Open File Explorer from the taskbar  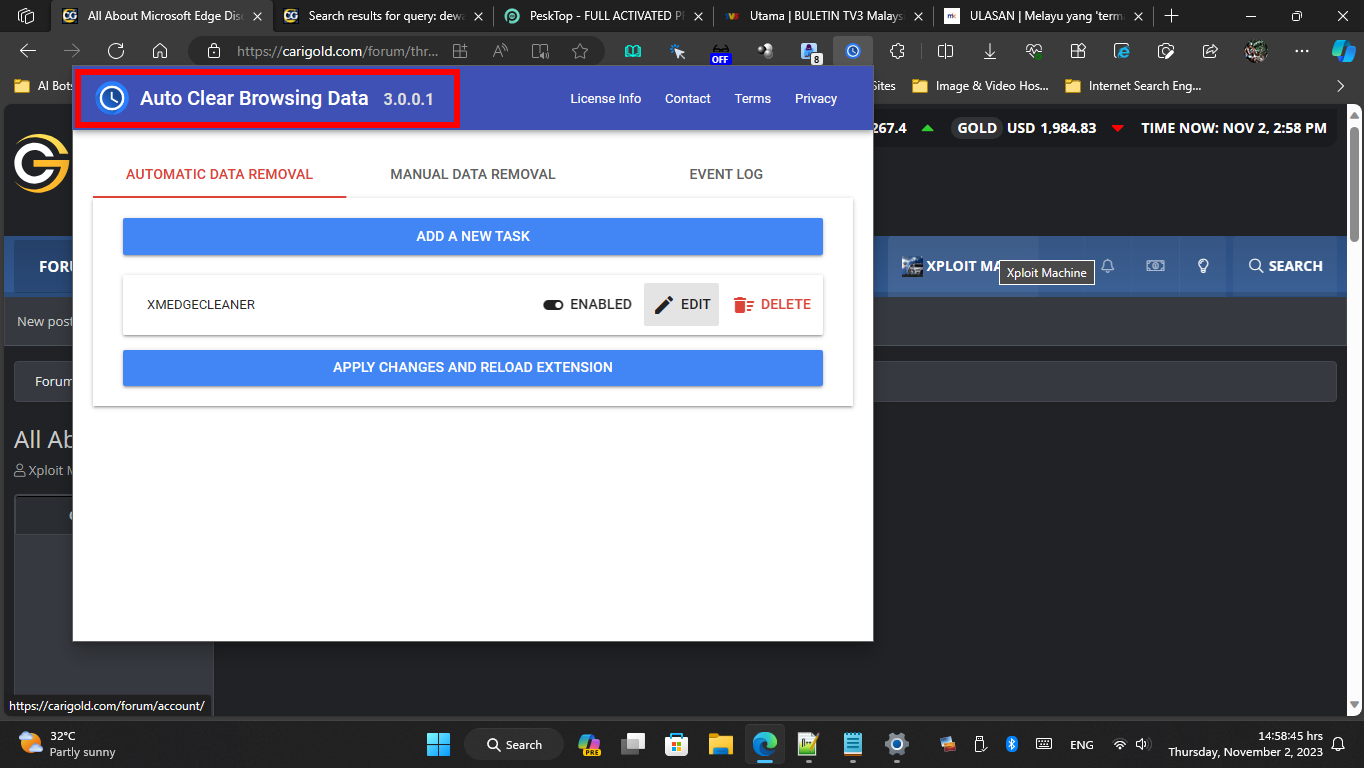721,744
